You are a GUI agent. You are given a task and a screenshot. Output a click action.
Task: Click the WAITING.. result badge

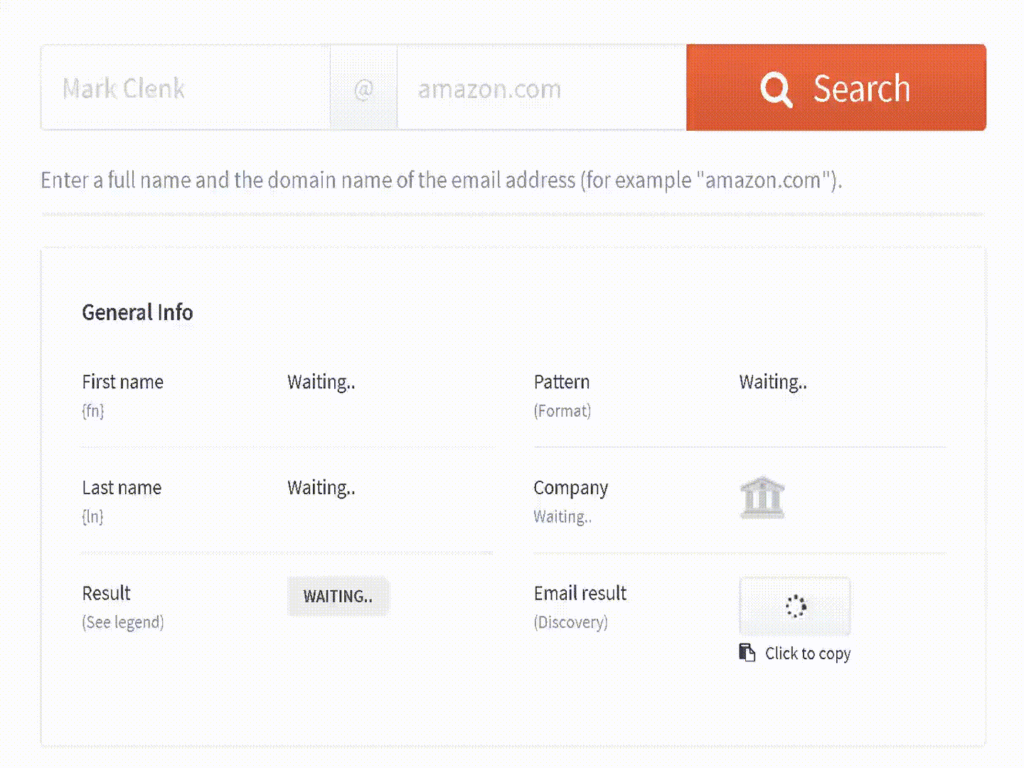338,596
